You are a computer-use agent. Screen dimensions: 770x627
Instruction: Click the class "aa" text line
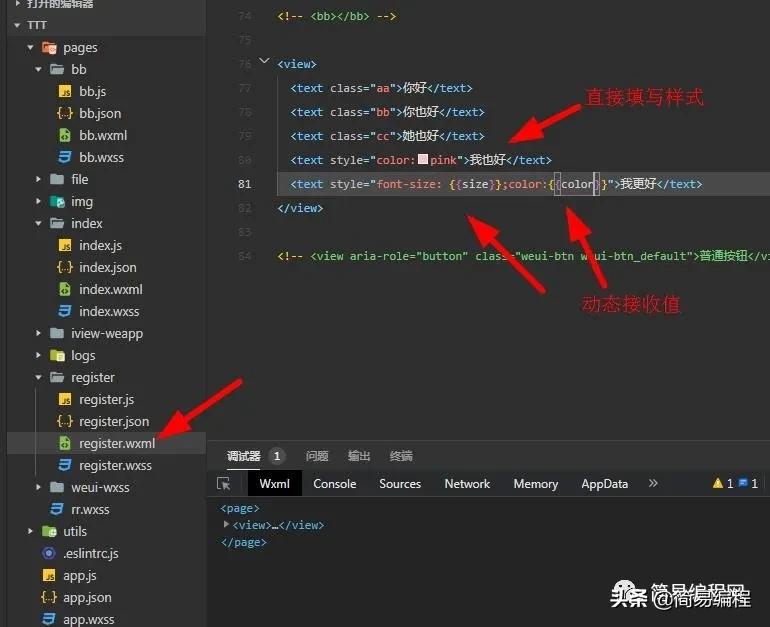(x=381, y=88)
